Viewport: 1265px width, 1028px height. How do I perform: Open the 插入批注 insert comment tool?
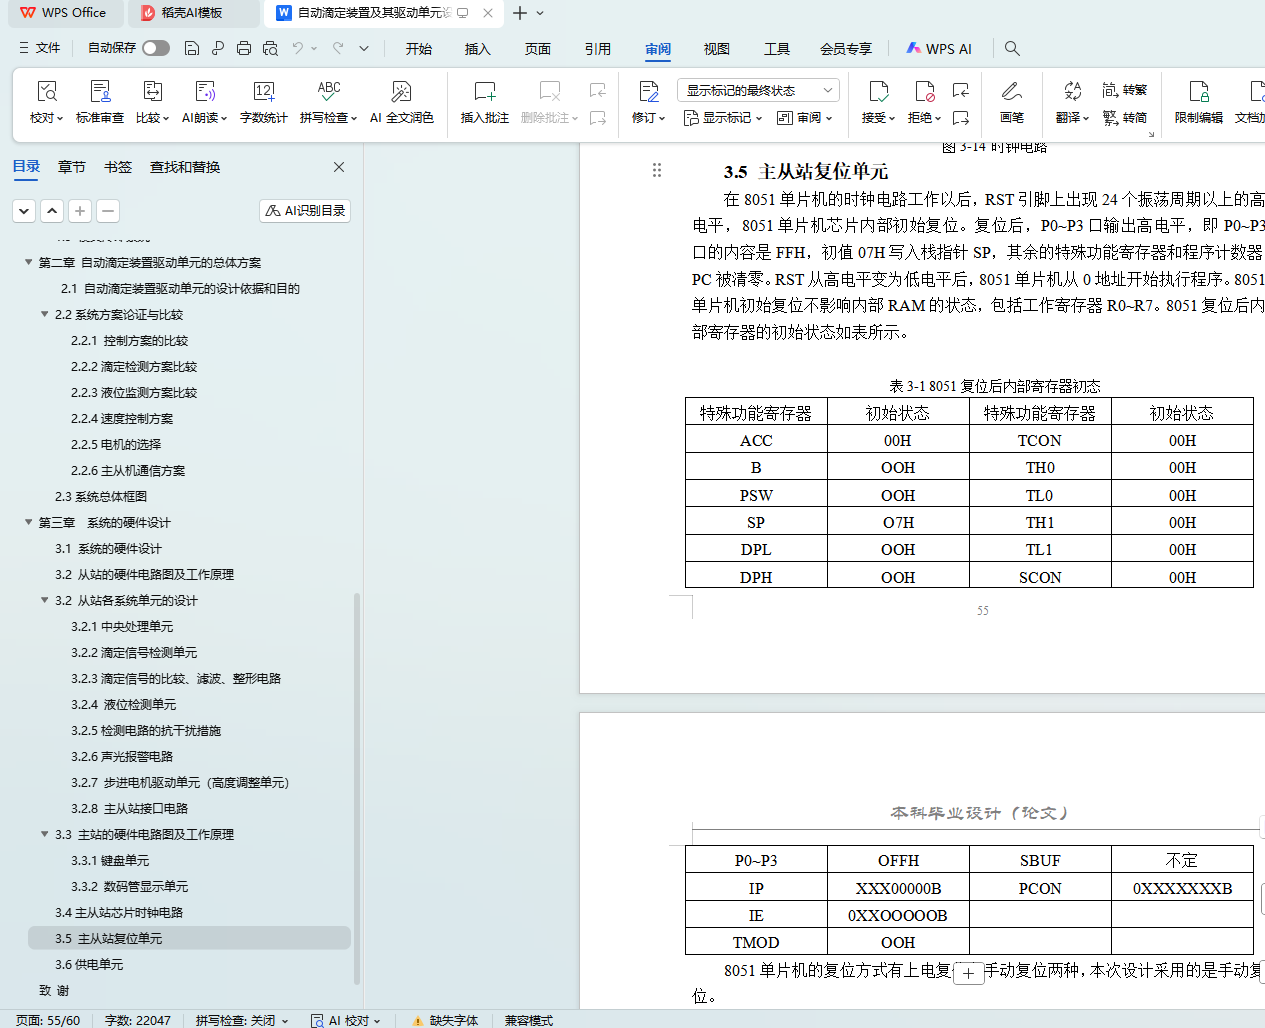(x=484, y=92)
